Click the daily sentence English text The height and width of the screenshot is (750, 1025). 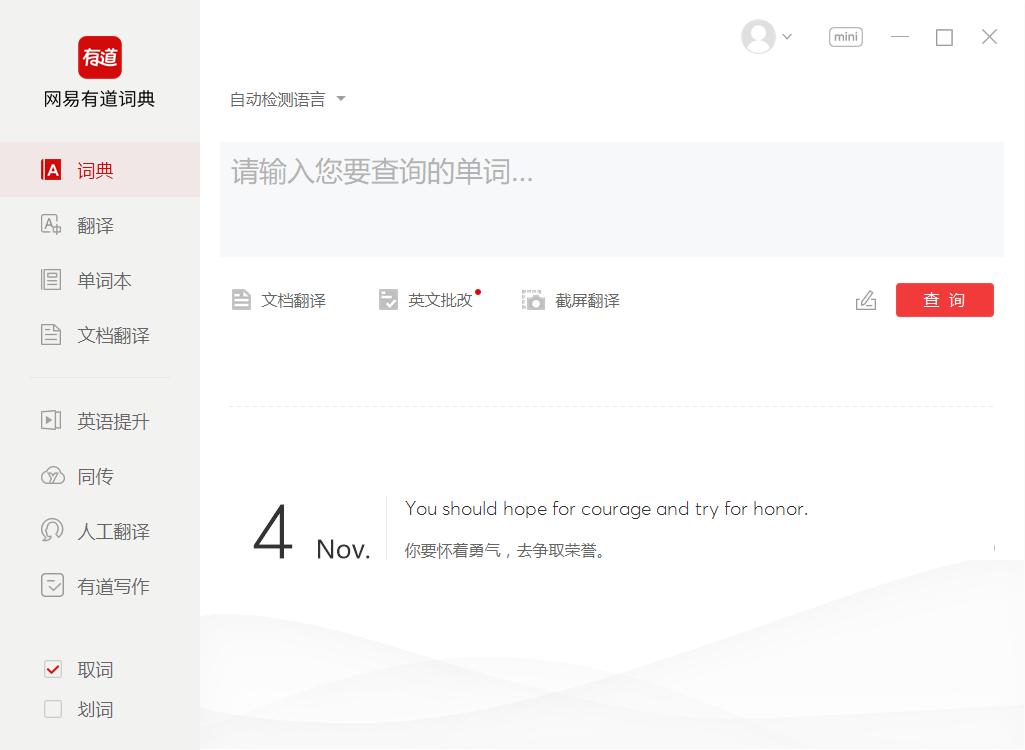pyautogui.click(x=606, y=508)
